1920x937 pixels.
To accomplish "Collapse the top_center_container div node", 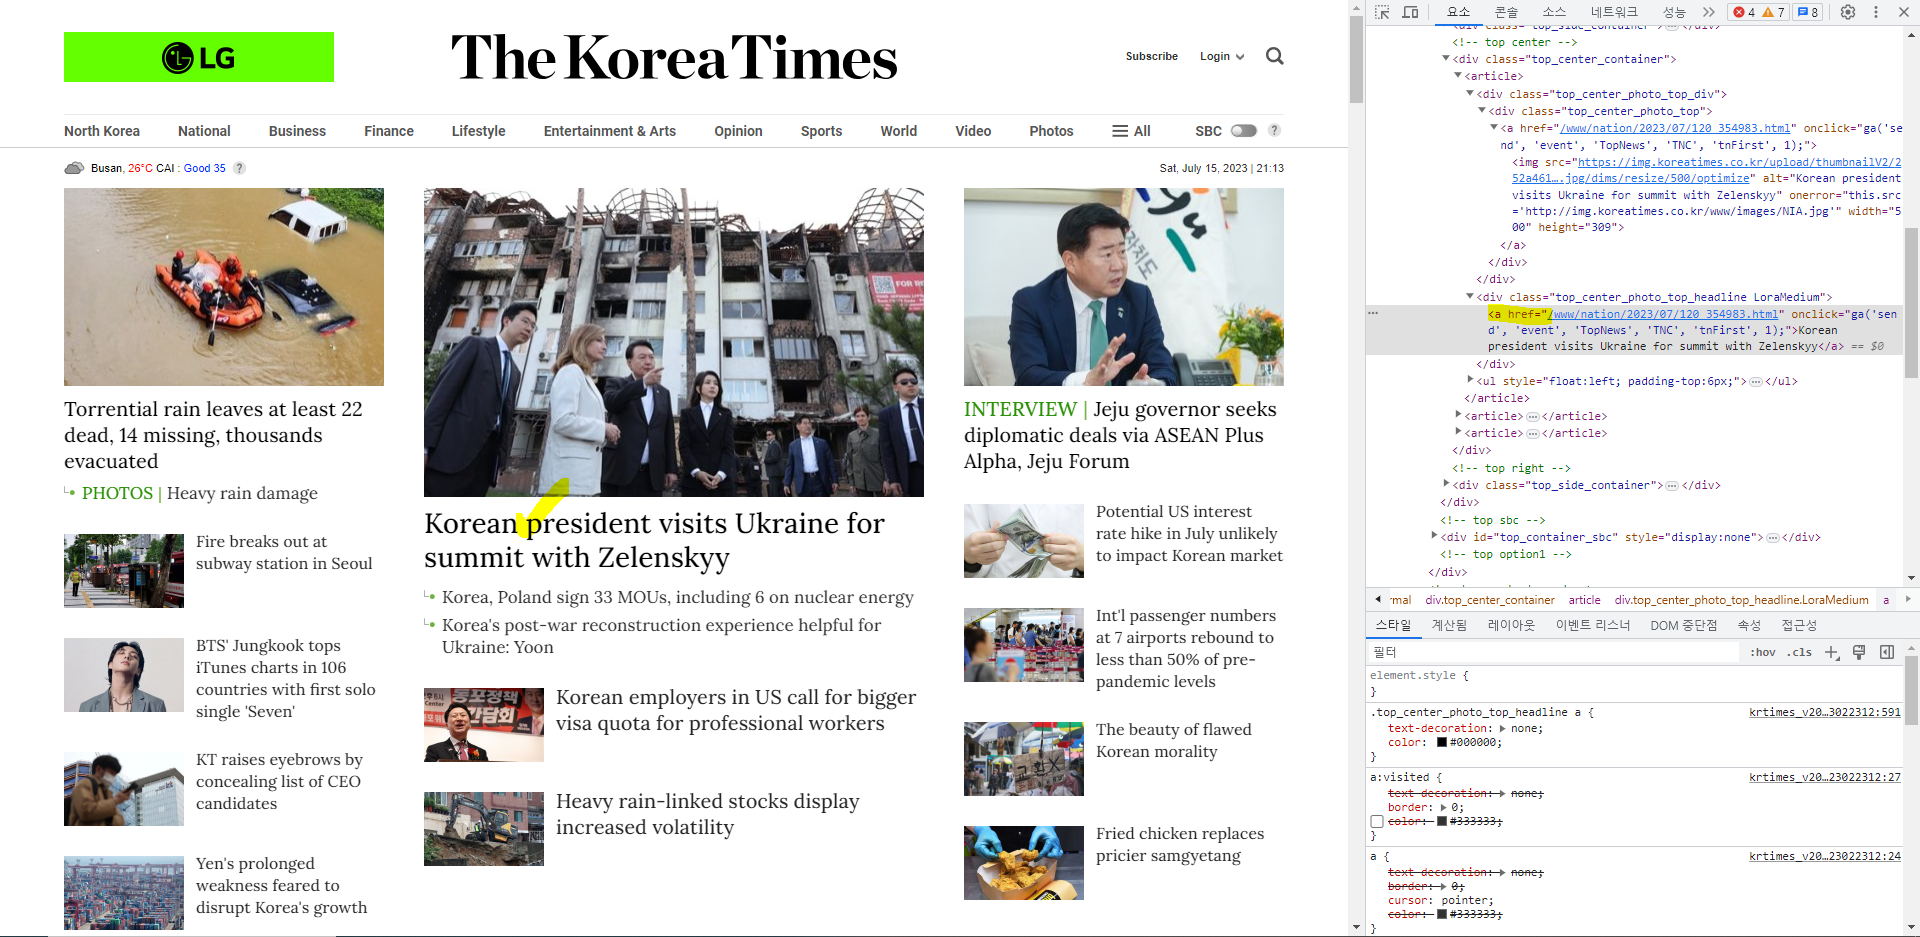I will (x=1445, y=59).
